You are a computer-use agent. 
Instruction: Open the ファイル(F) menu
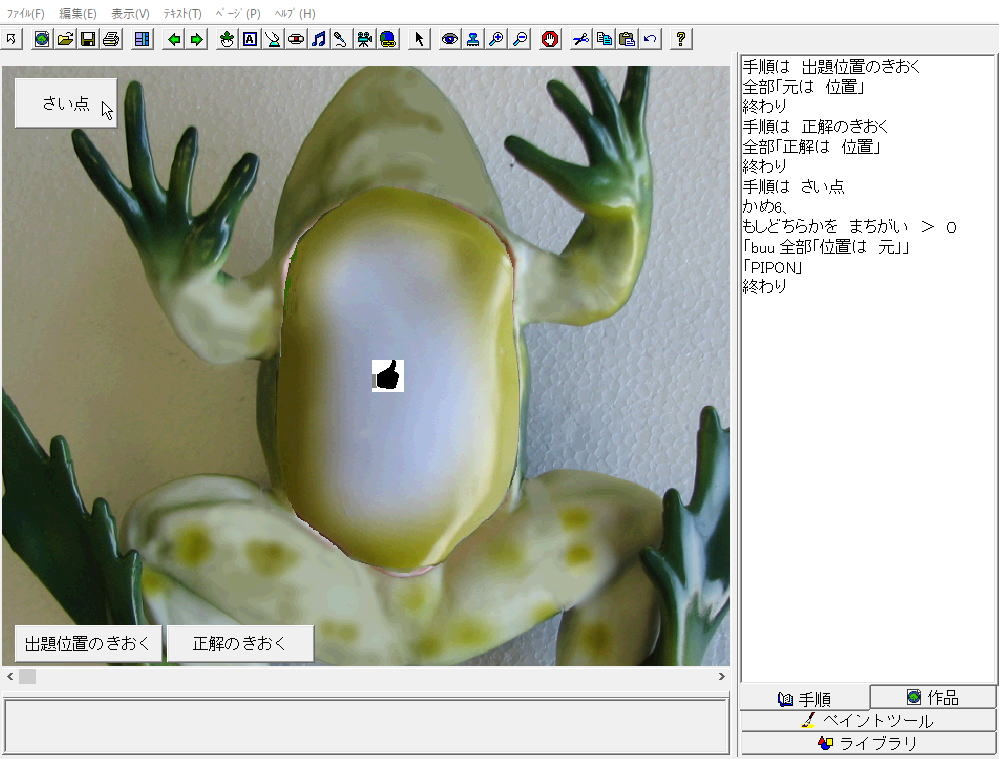(x=26, y=14)
